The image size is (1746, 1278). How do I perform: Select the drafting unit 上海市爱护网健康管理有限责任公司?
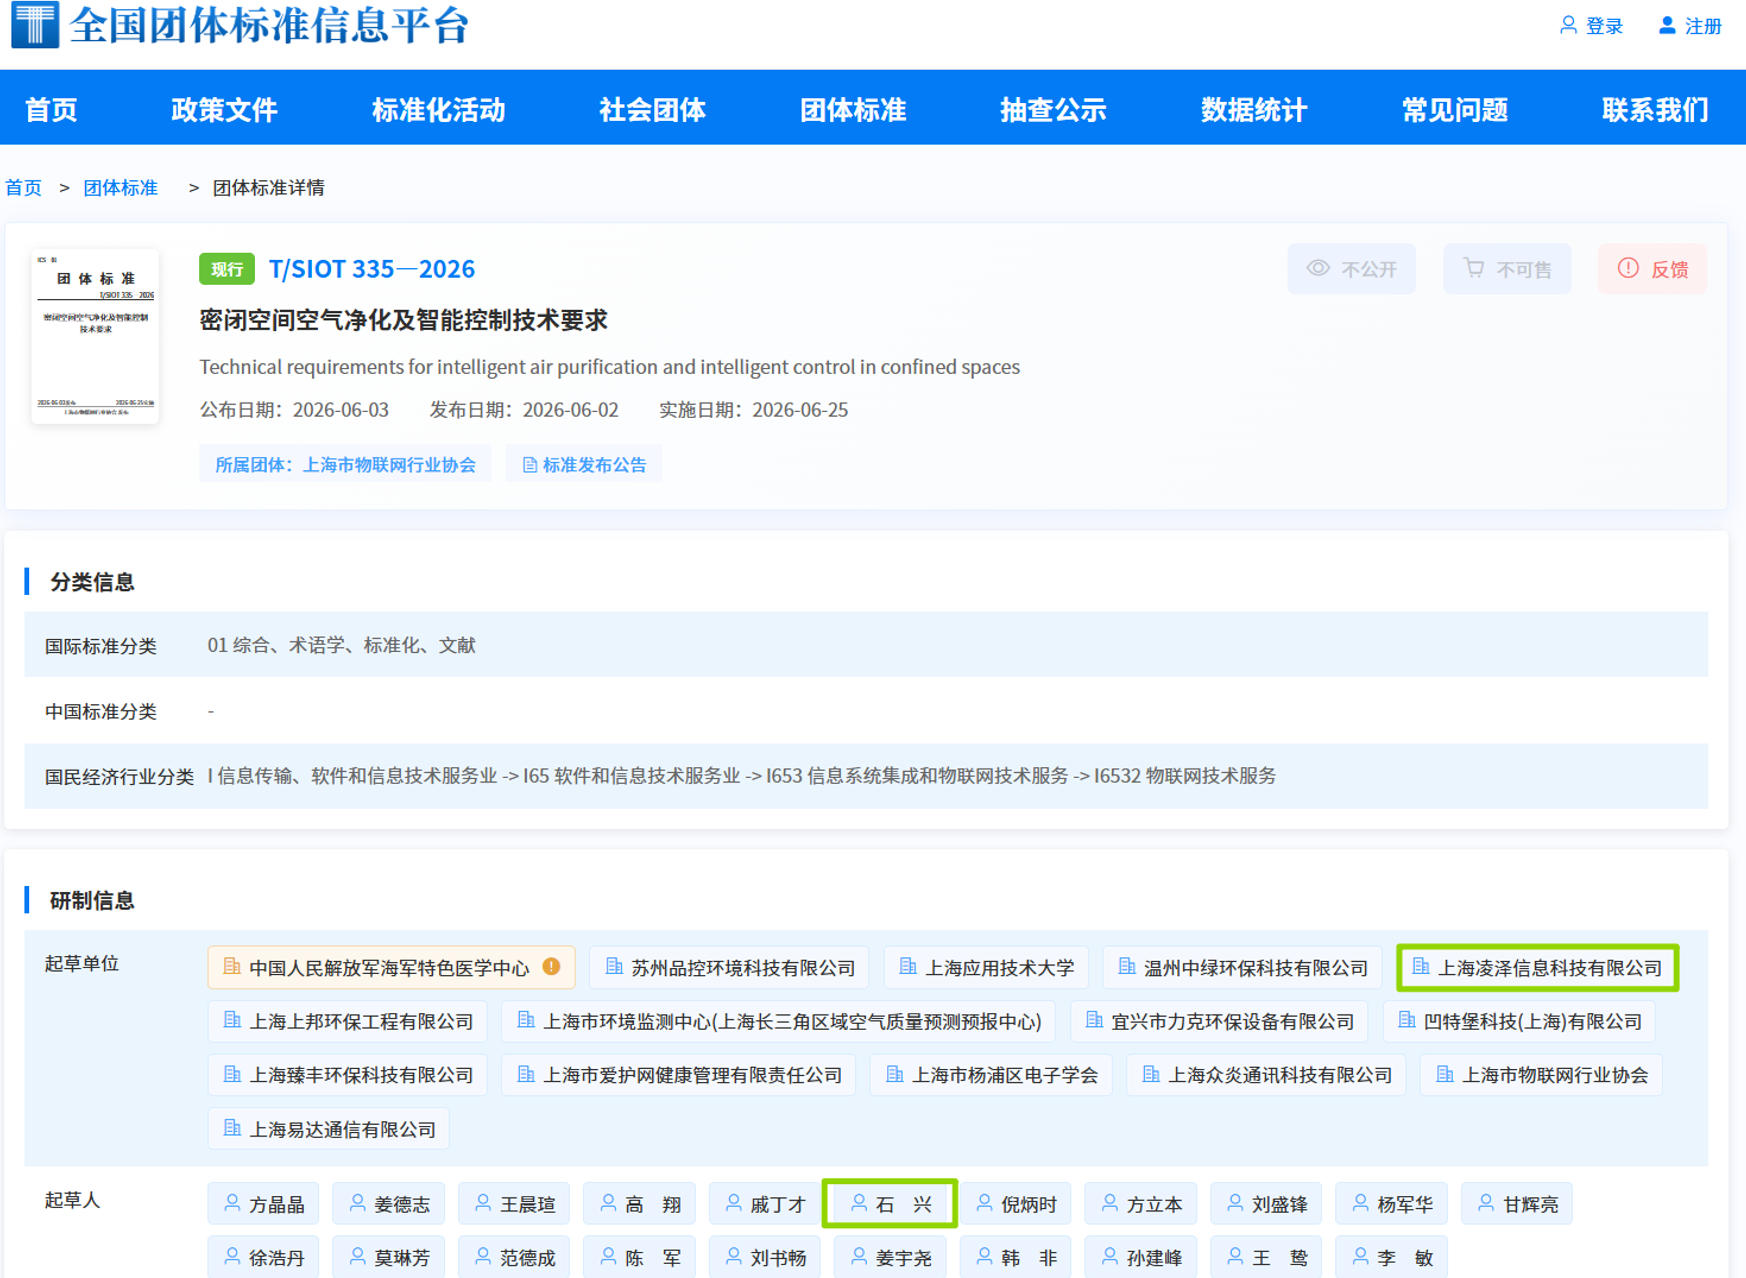pos(679,1075)
